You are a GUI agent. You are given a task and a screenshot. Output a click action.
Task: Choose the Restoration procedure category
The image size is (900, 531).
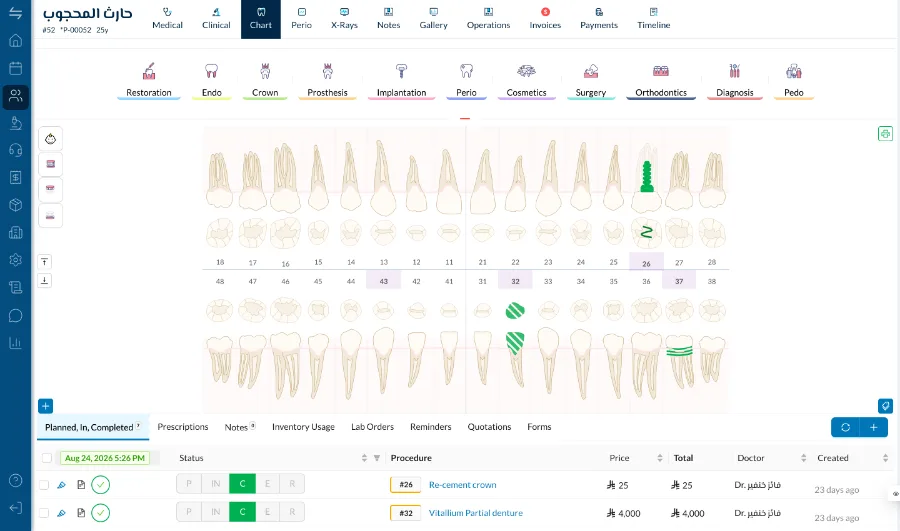149,80
